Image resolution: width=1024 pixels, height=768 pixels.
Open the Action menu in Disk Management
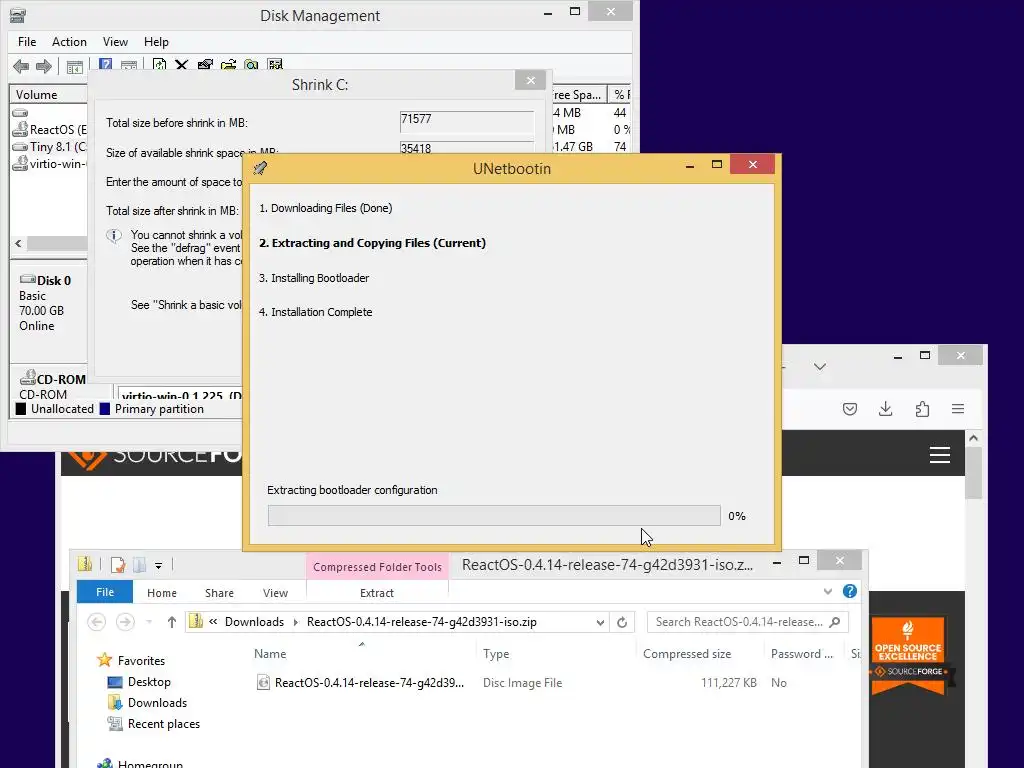pos(69,42)
